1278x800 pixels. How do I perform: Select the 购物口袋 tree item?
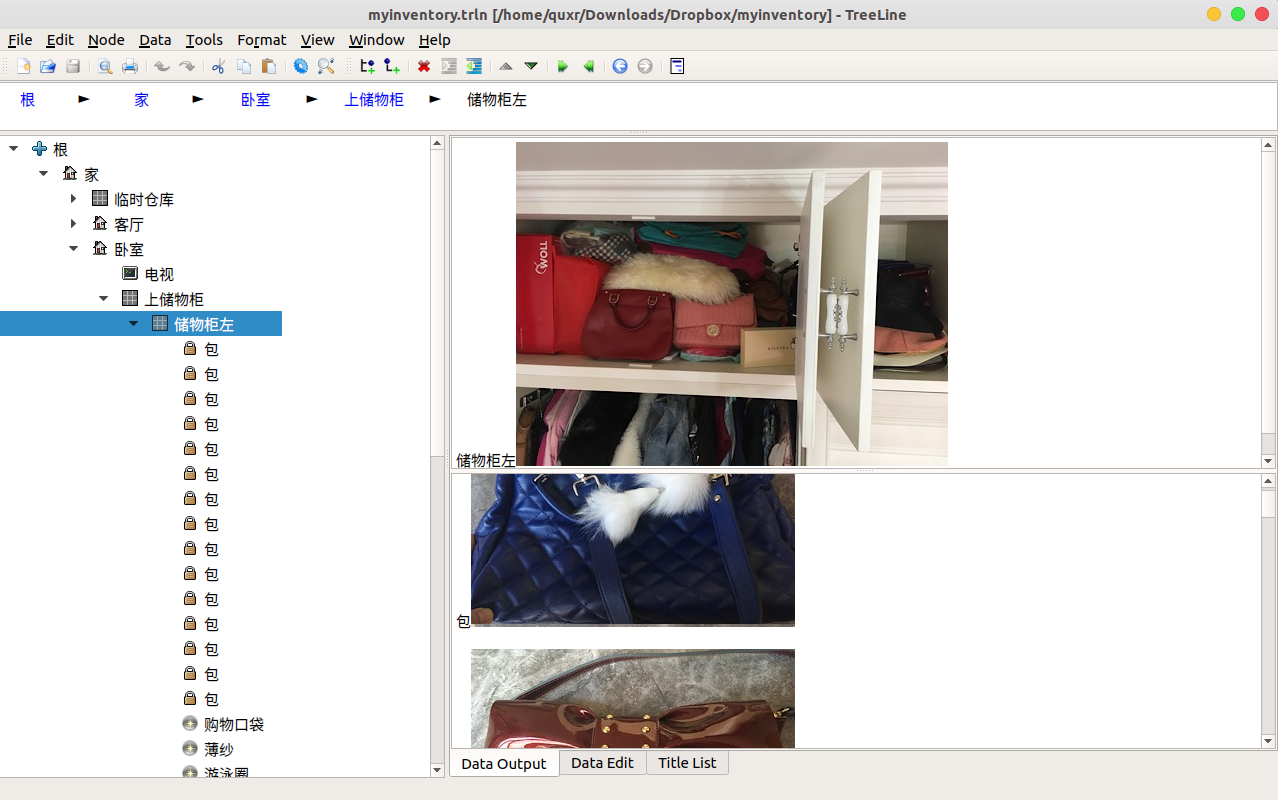234,724
